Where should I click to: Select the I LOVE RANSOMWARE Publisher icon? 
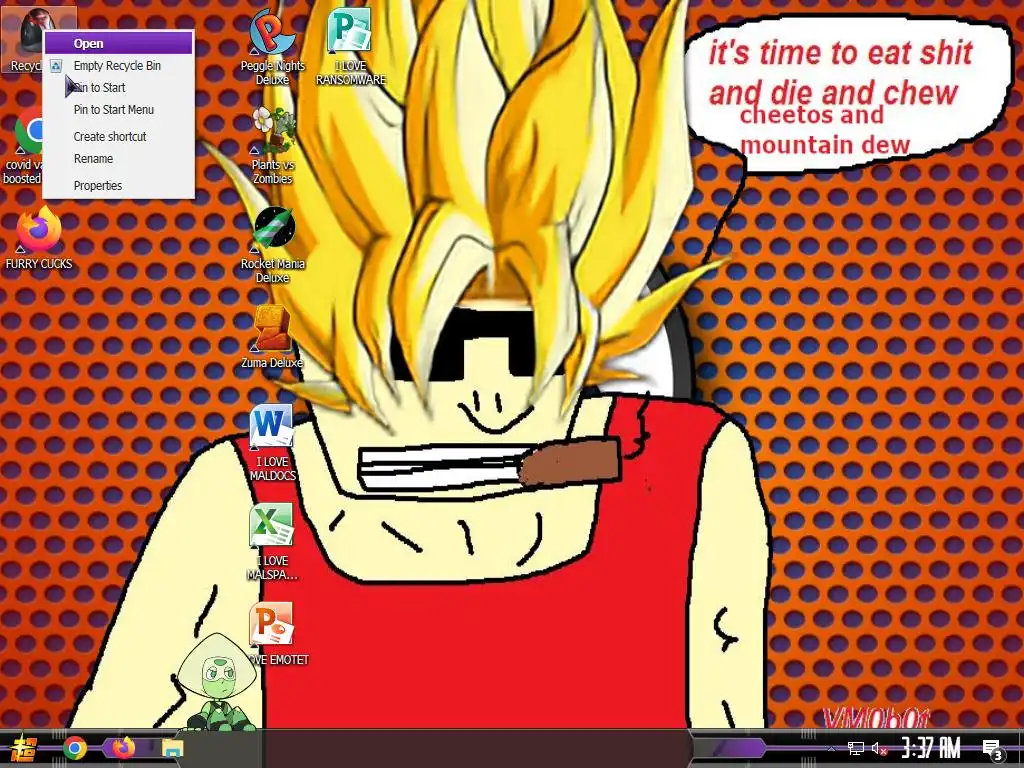pos(351,46)
